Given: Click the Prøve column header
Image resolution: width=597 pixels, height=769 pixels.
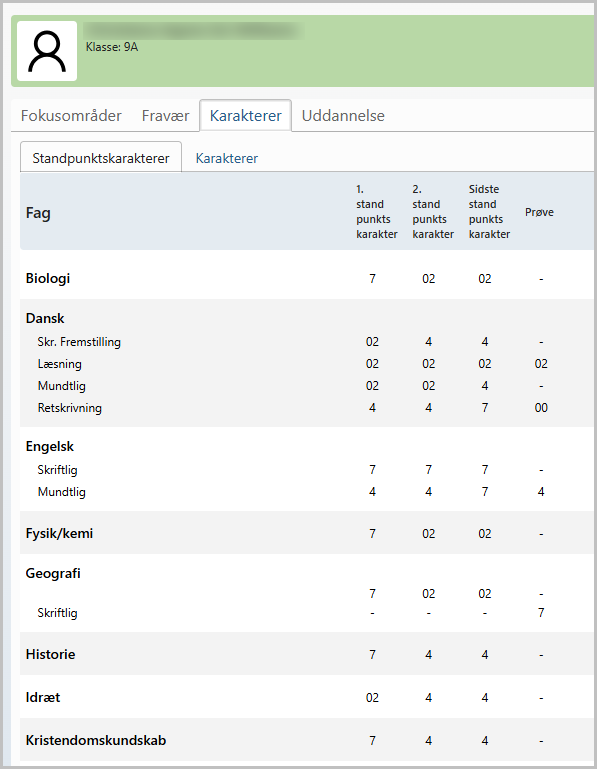Looking at the screenshot, I should click(539, 212).
